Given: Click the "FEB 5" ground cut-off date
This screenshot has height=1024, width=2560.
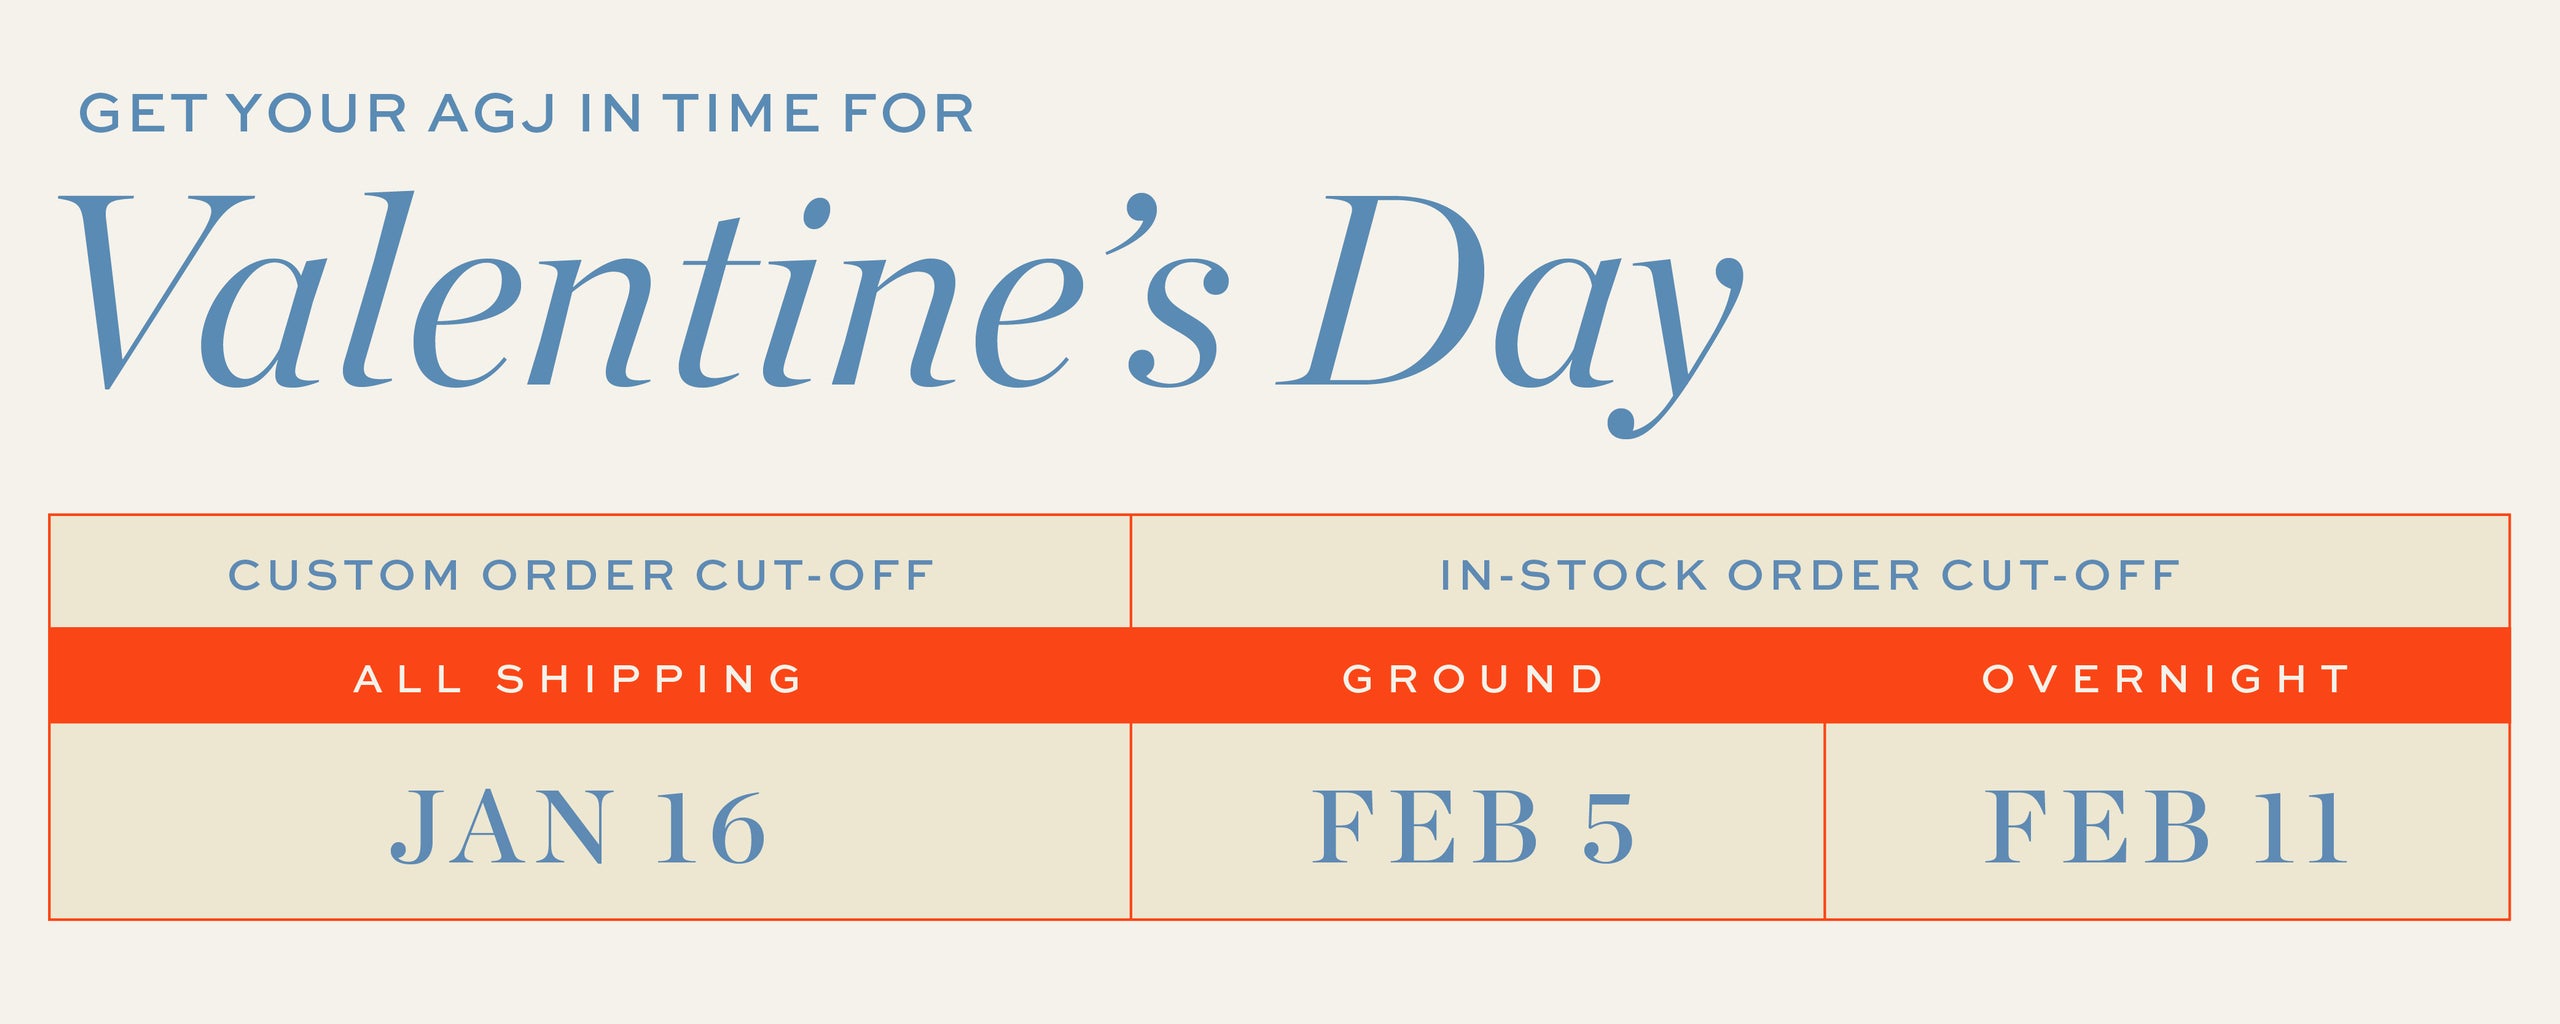Looking at the screenshot, I should tap(1474, 827).
